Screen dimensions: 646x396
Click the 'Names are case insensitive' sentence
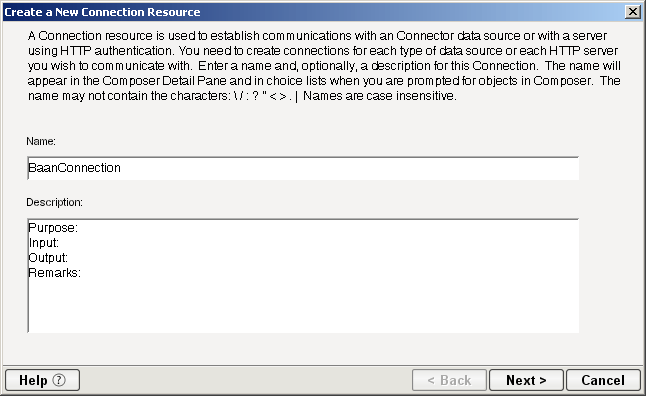point(380,96)
